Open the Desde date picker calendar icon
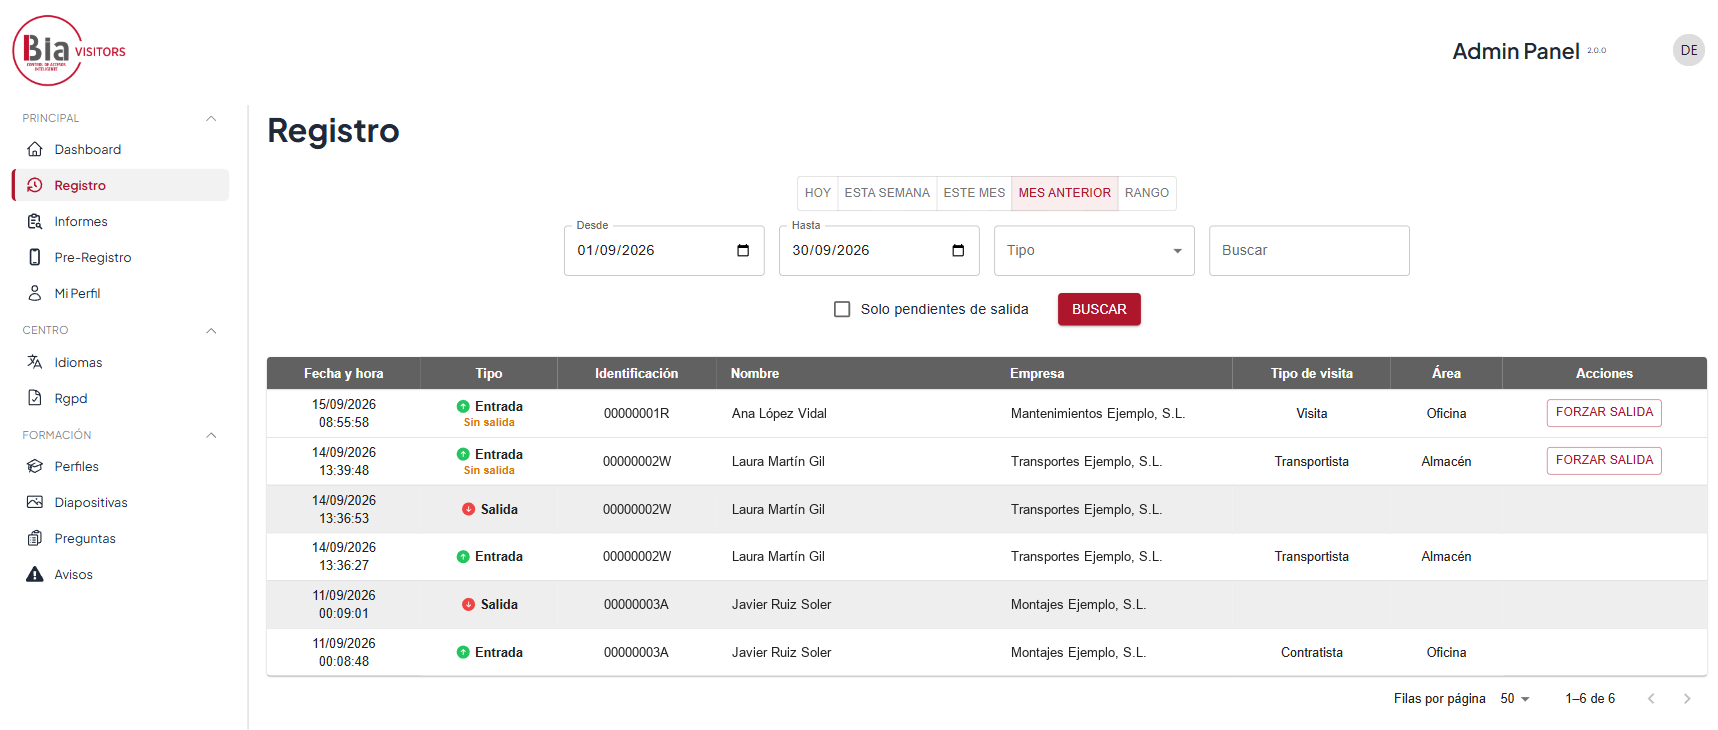Viewport: 1718px width, 730px height. (x=743, y=250)
